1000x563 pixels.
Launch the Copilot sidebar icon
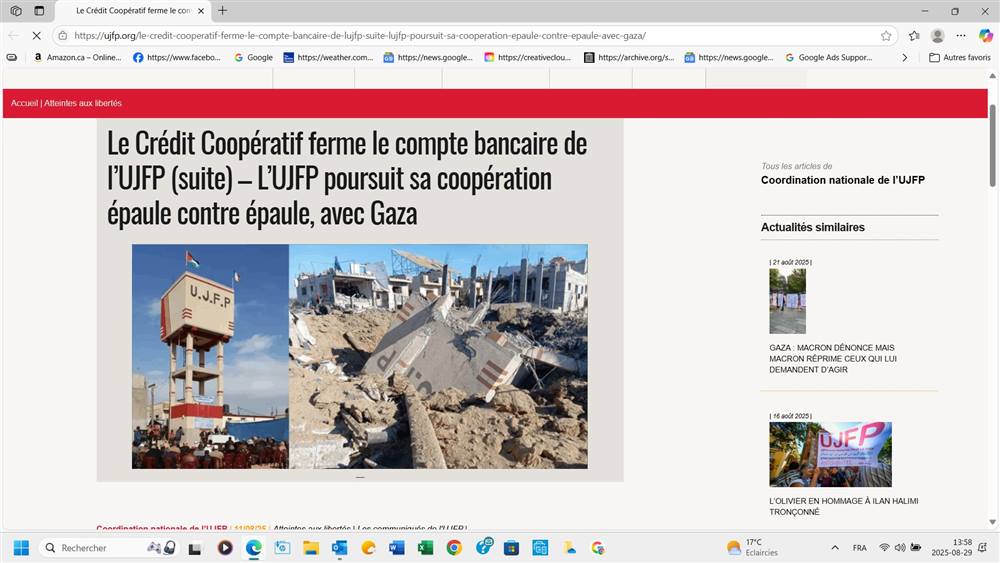985,36
